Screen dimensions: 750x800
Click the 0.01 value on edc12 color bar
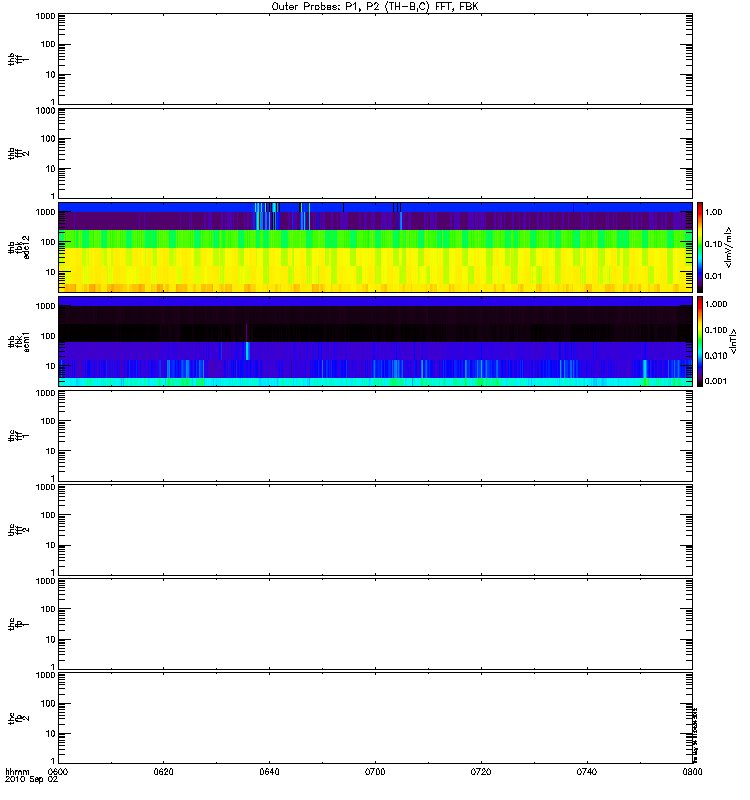[x=713, y=276]
